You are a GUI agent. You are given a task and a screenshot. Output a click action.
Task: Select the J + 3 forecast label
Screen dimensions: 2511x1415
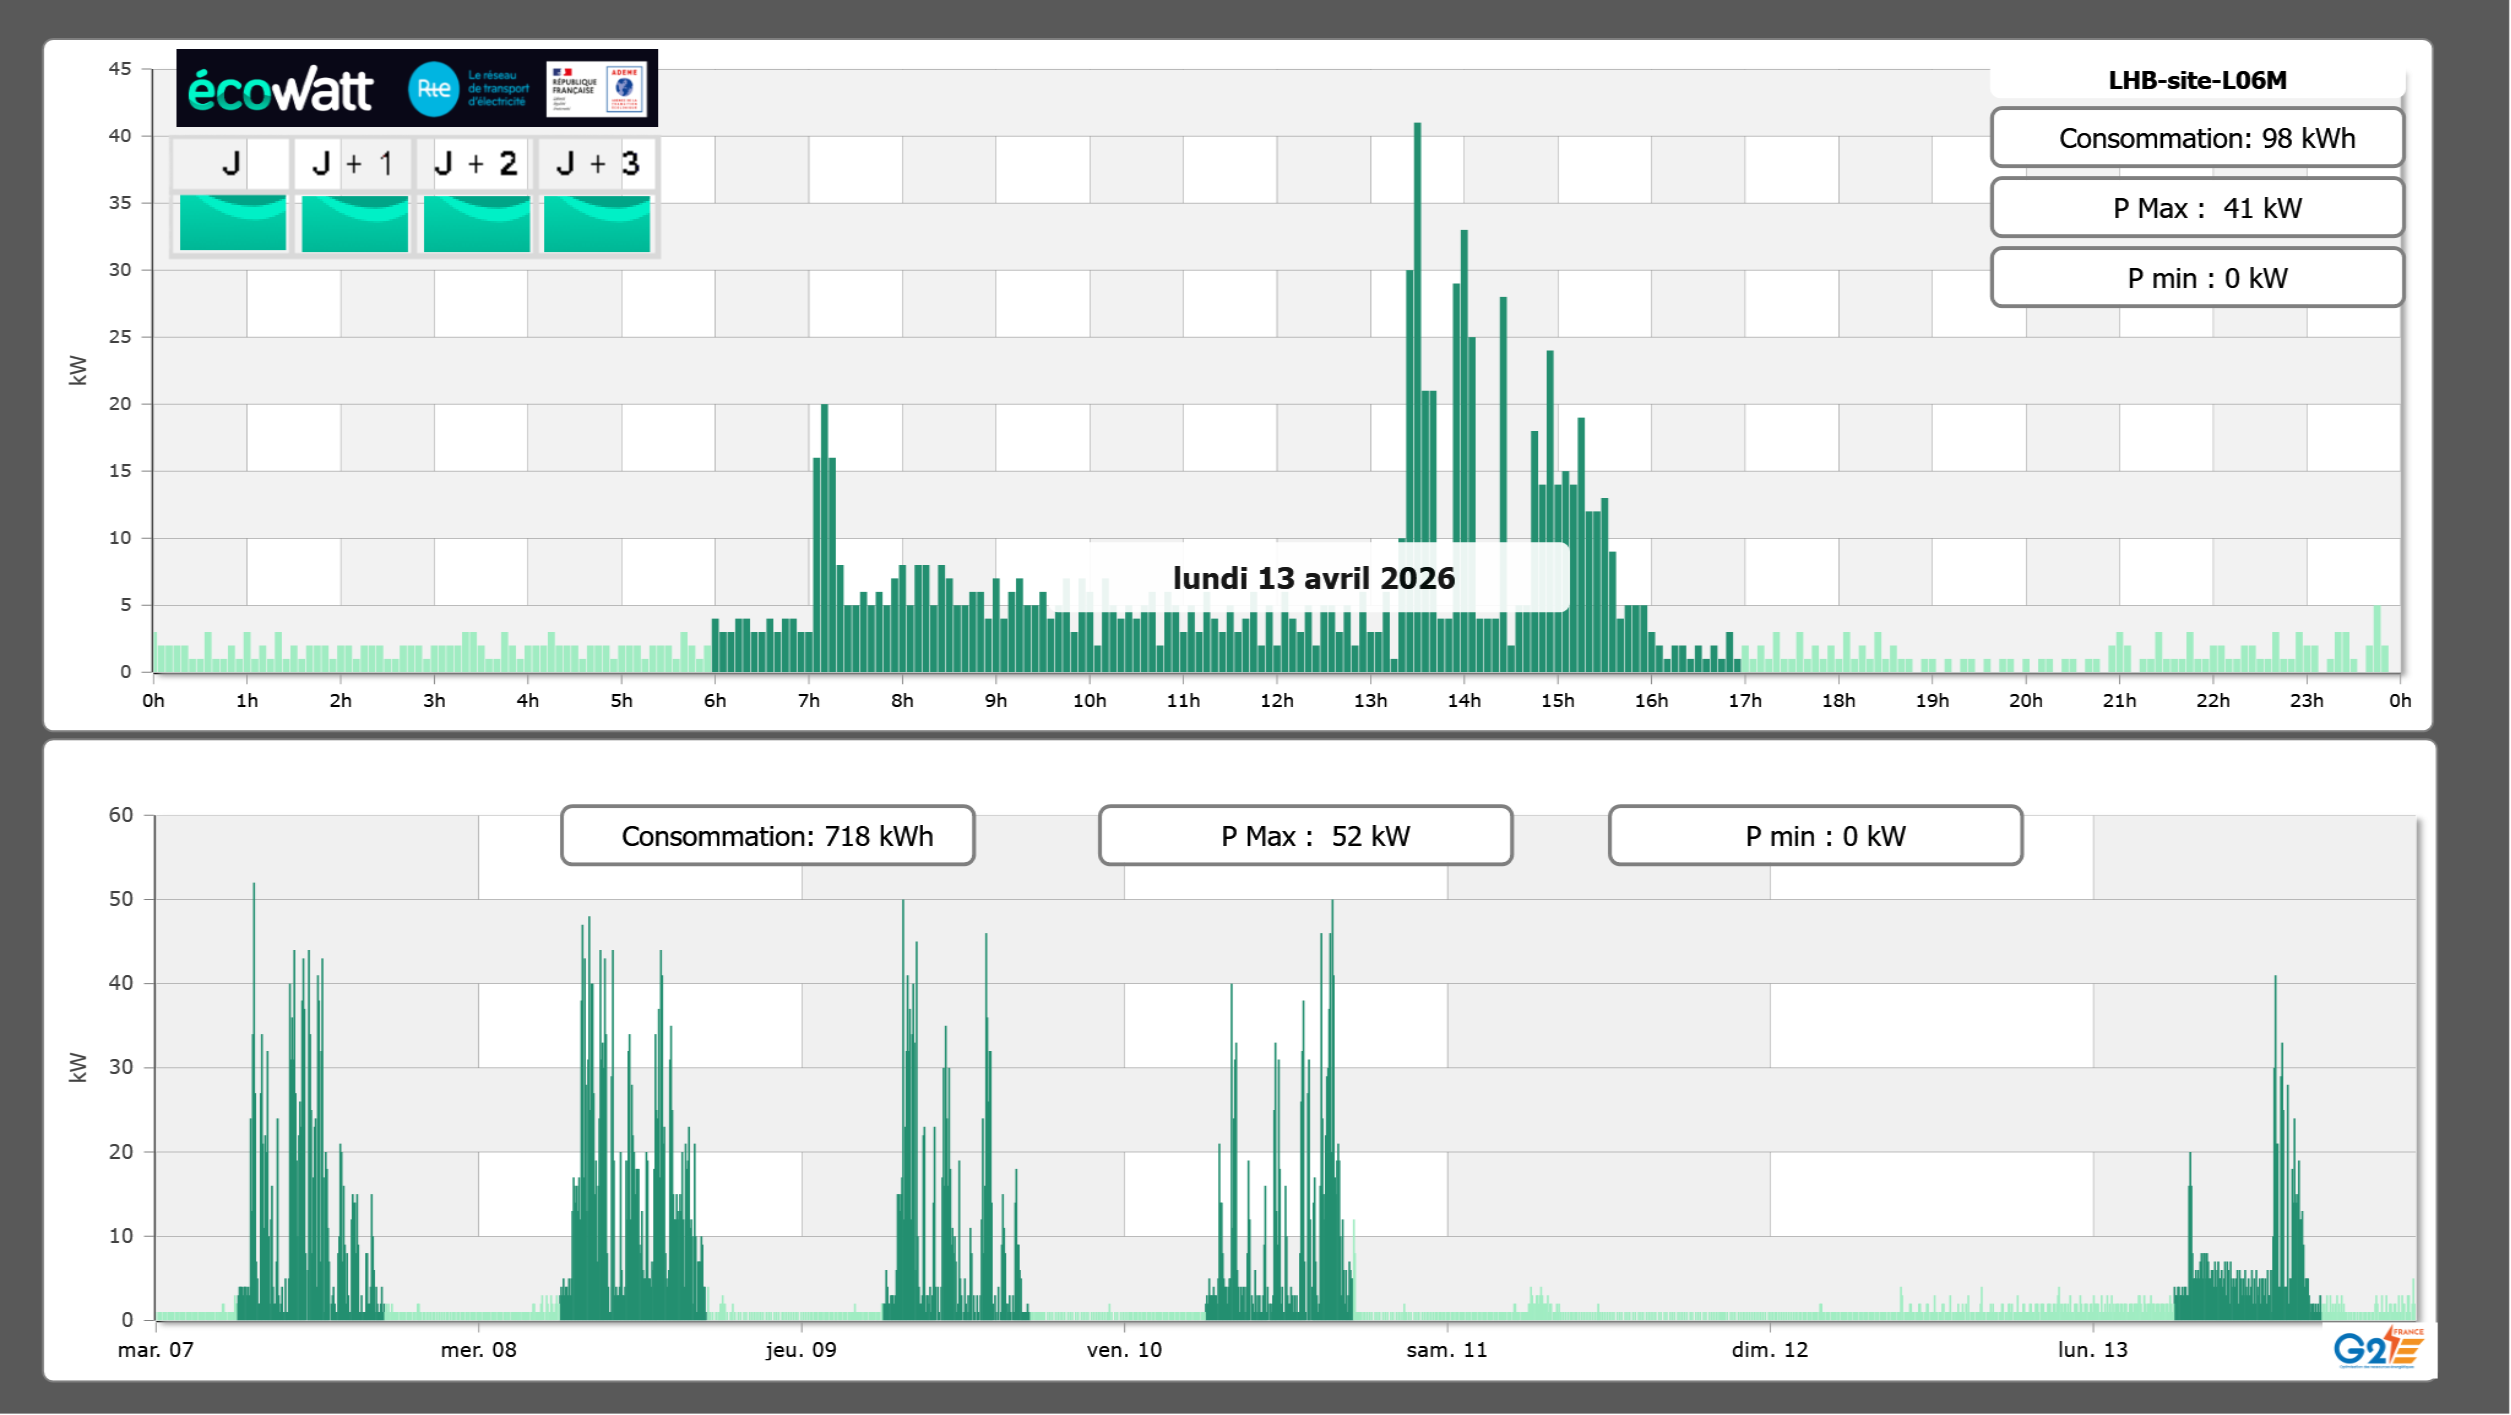pos(597,163)
